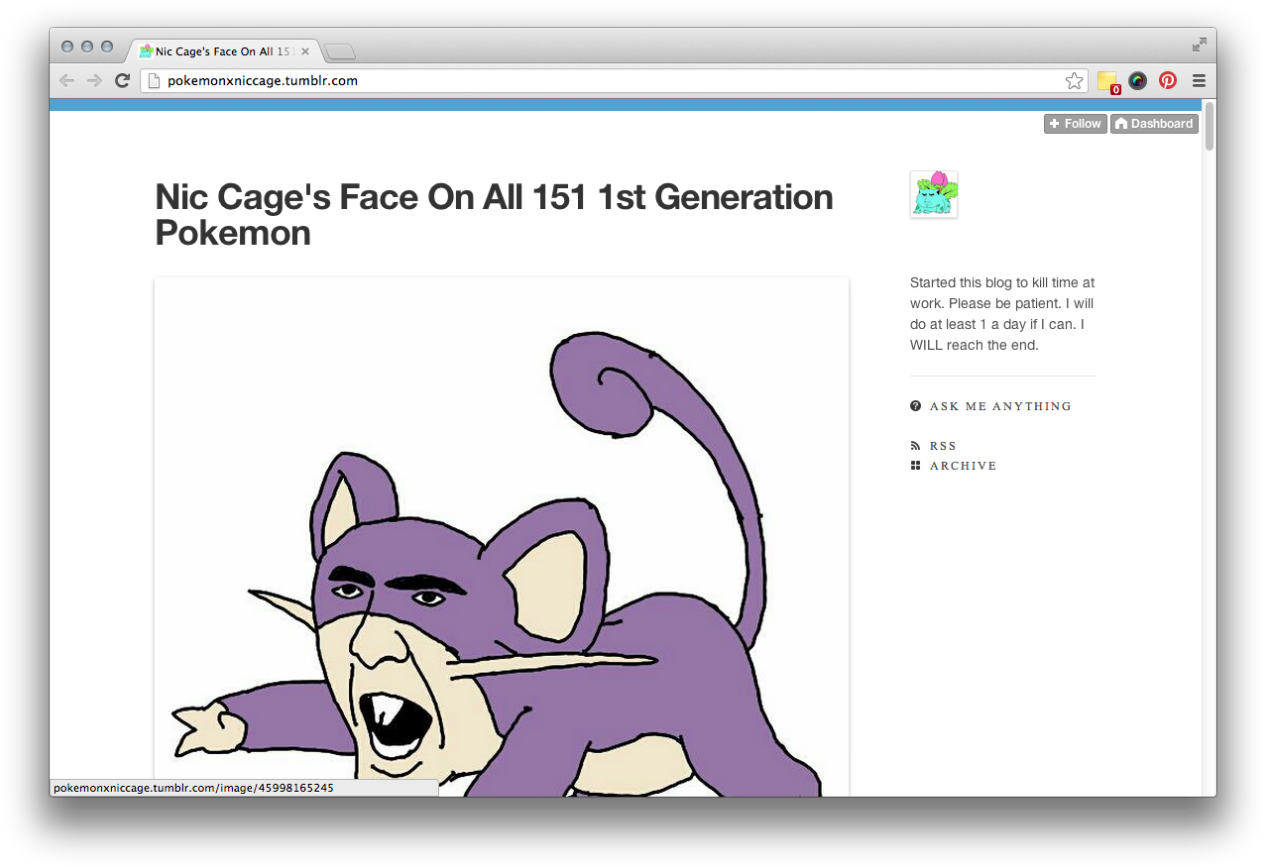Screen dimensions: 1265x867
Task: Open the Ask Me Anything link
Action: click(x=1000, y=406)
